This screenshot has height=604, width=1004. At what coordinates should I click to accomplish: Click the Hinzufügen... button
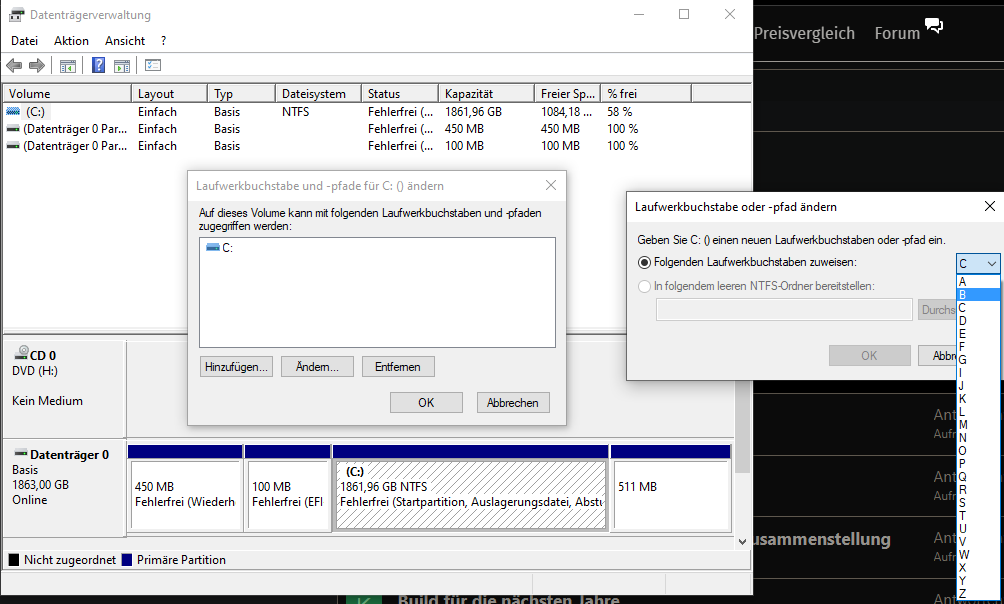236,367
